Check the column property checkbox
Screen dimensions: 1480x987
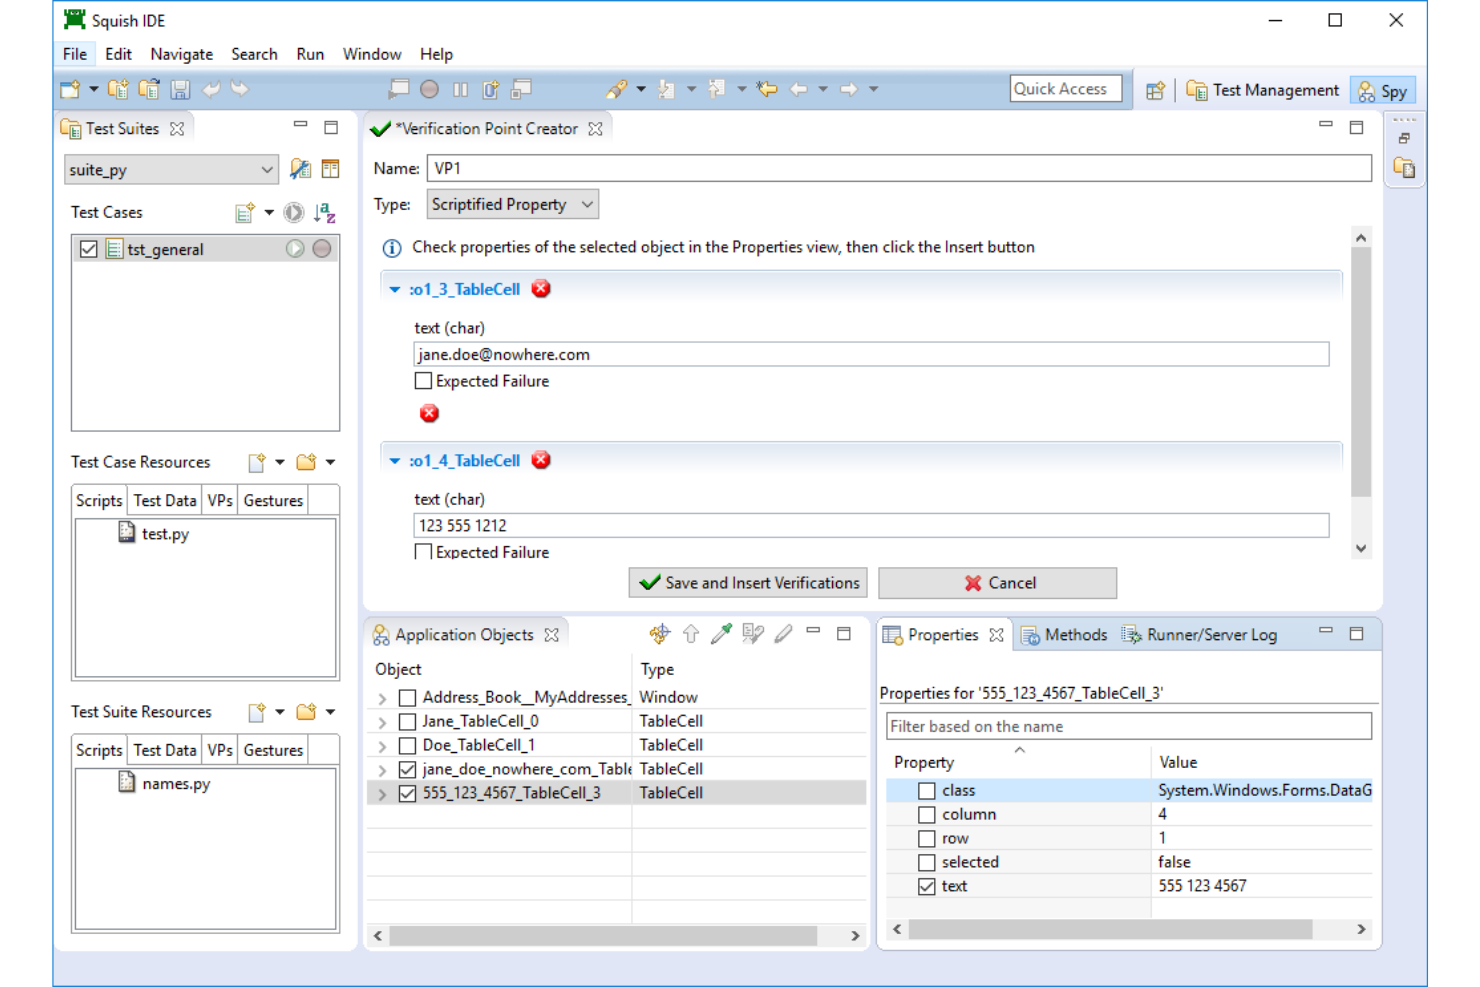pos(927,815)
